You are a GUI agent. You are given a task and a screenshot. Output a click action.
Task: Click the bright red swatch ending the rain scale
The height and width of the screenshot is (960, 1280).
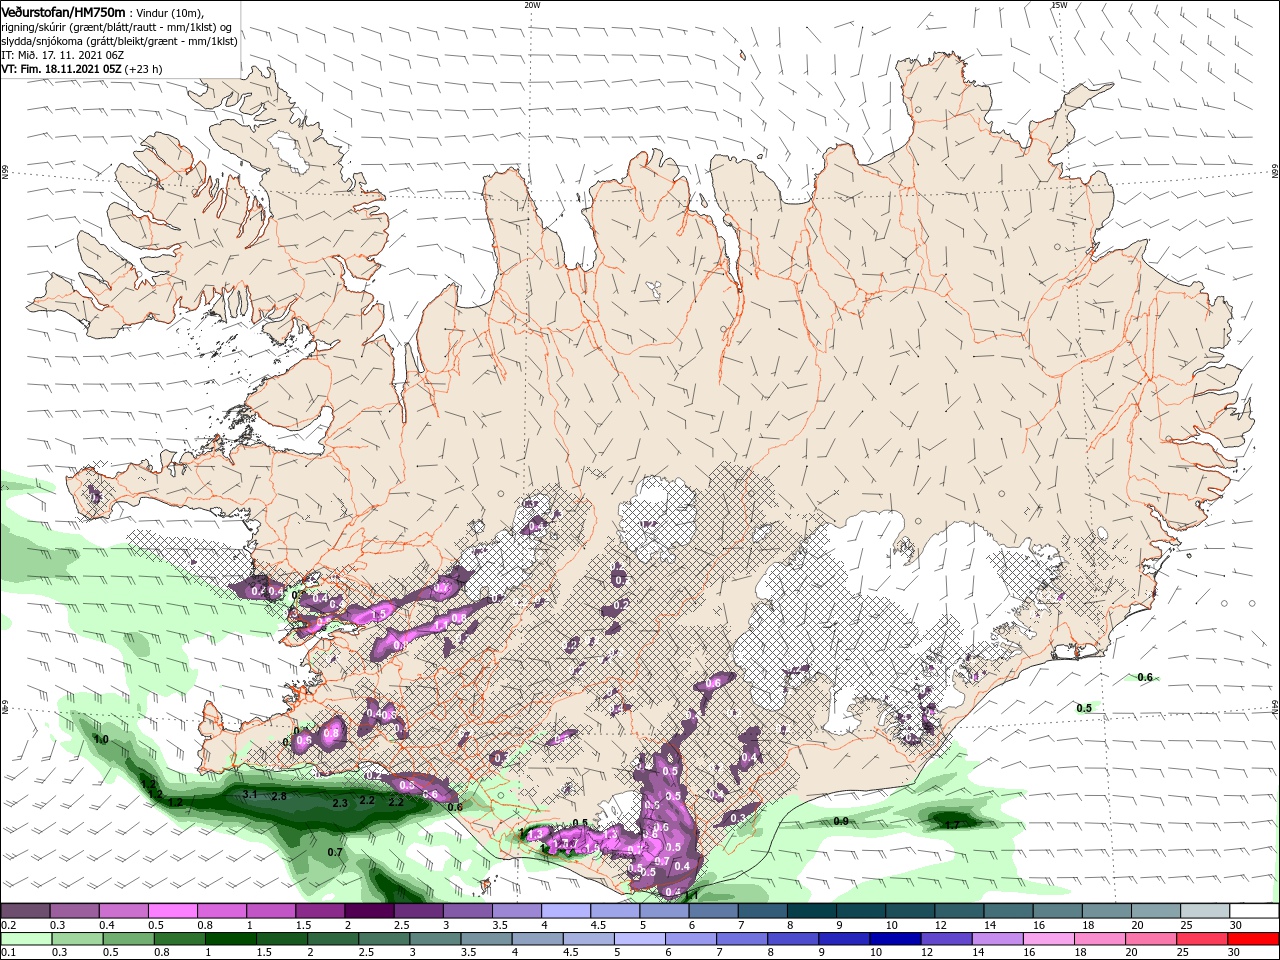coord(1253,939)
